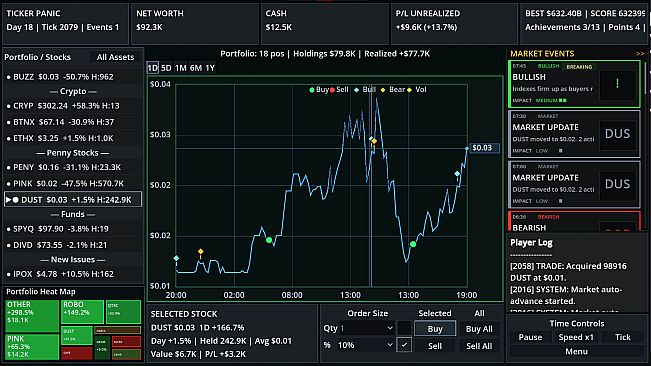Image resolution: width=651 pixels, height=366 pixels.
Task: Expand Market Events with the >> arrows
Action: [x=640, y=54]
